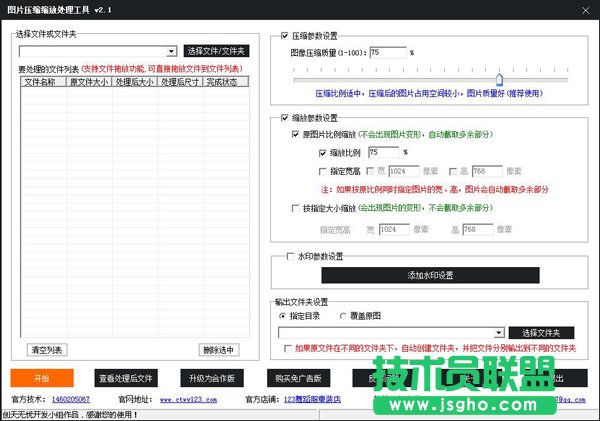Check the 高 height checkbox
The height and width of the screenshot is (421, 600).
tap(453, 171)
